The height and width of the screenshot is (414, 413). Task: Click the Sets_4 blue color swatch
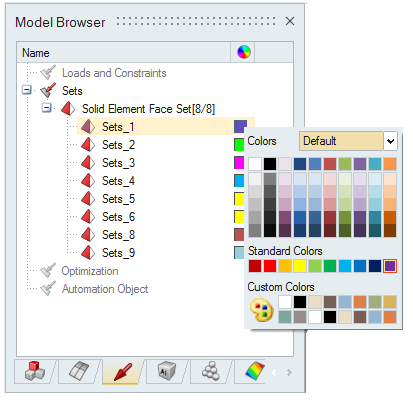point(239,181)
